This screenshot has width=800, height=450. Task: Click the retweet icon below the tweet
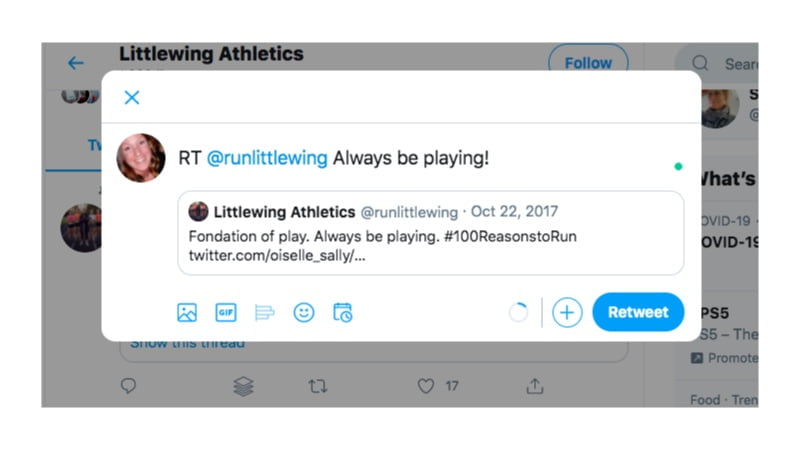coord(317,386)
